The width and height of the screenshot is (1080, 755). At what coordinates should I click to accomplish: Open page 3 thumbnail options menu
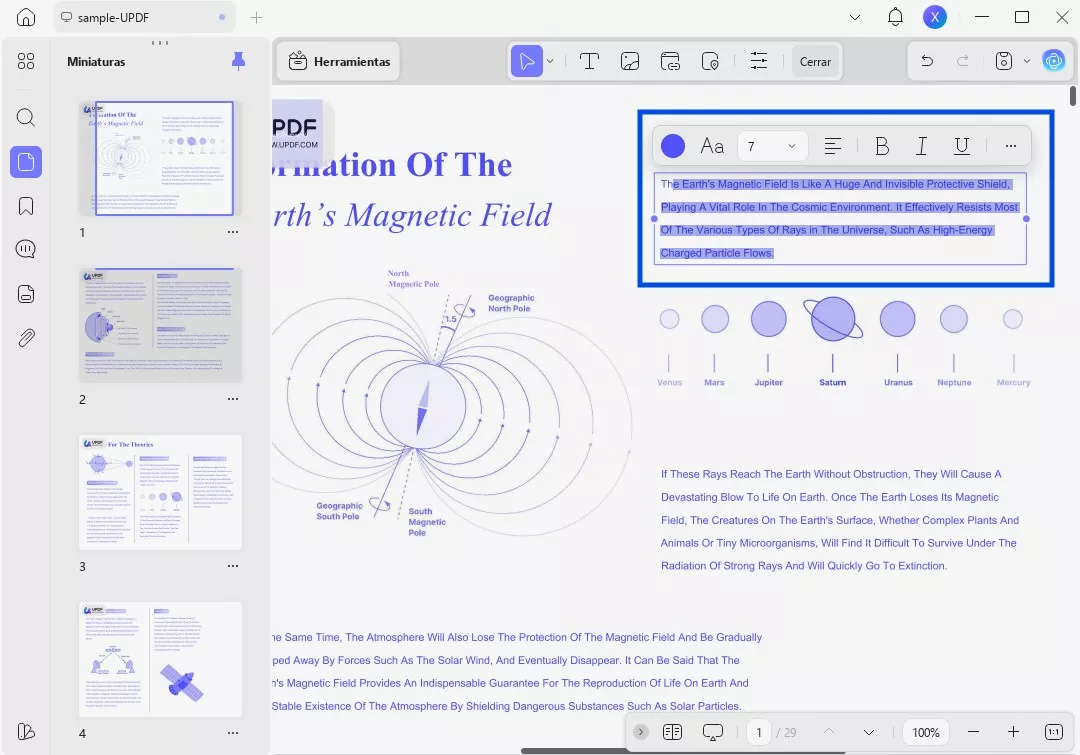[x=233, y=566]
